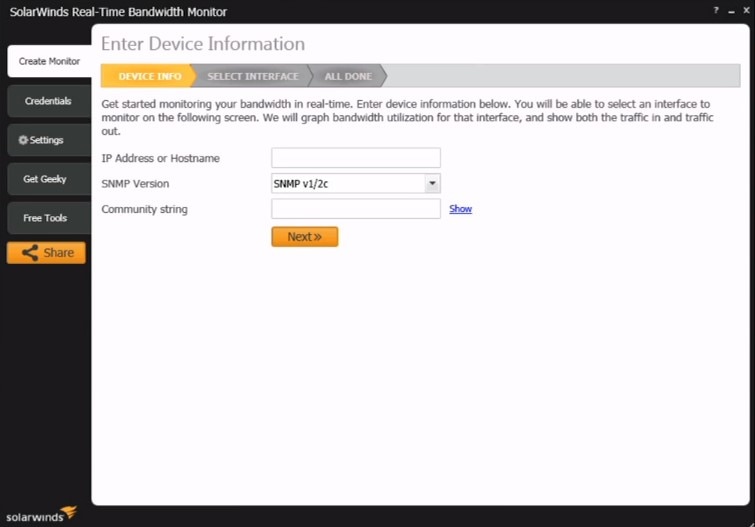Select the SELECT INTERFACE wizard step
The image size is (755, 527).
(253, 76)
